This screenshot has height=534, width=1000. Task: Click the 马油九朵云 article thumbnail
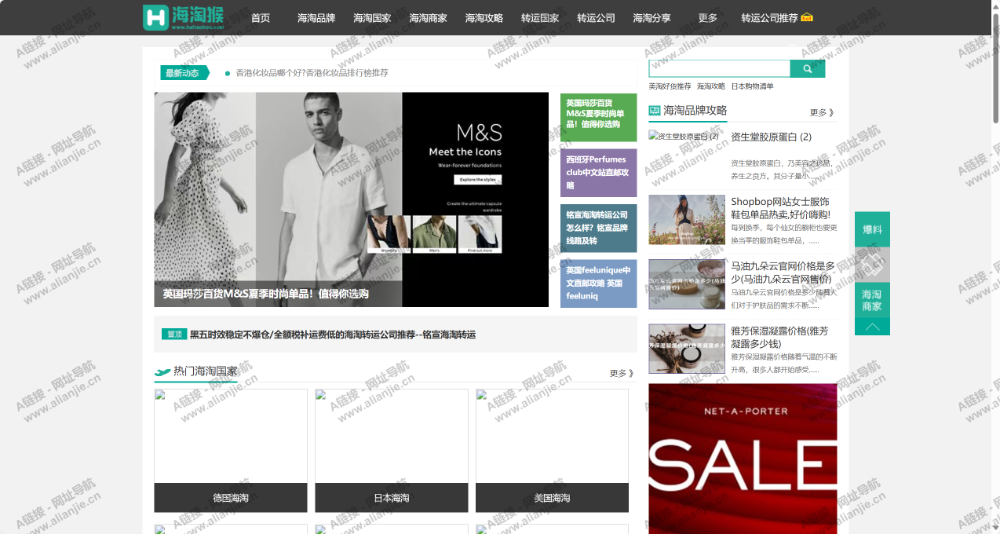pyautogui.click(x=687, y=284)
